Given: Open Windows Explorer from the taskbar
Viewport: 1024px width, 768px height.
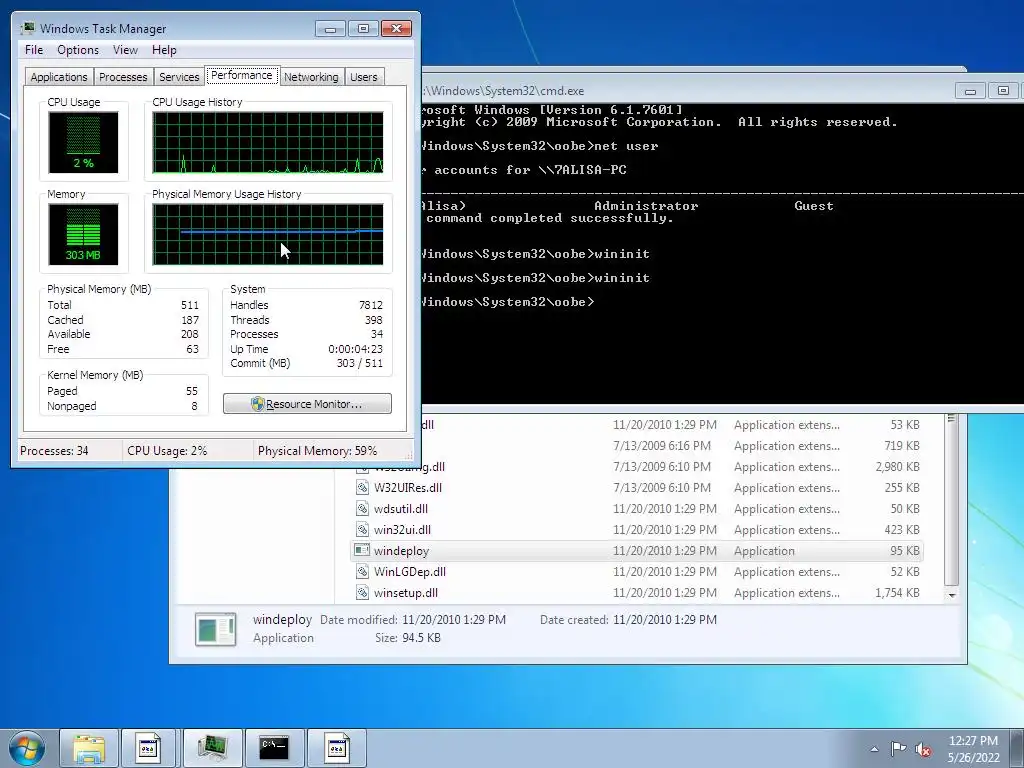Looking at the screenshot, I should coord(89,748).
